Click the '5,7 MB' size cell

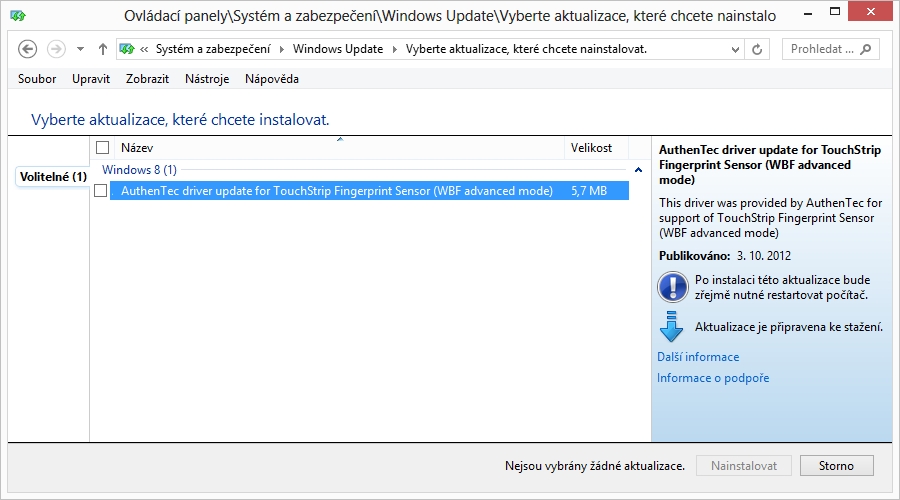tap(589, 191)
